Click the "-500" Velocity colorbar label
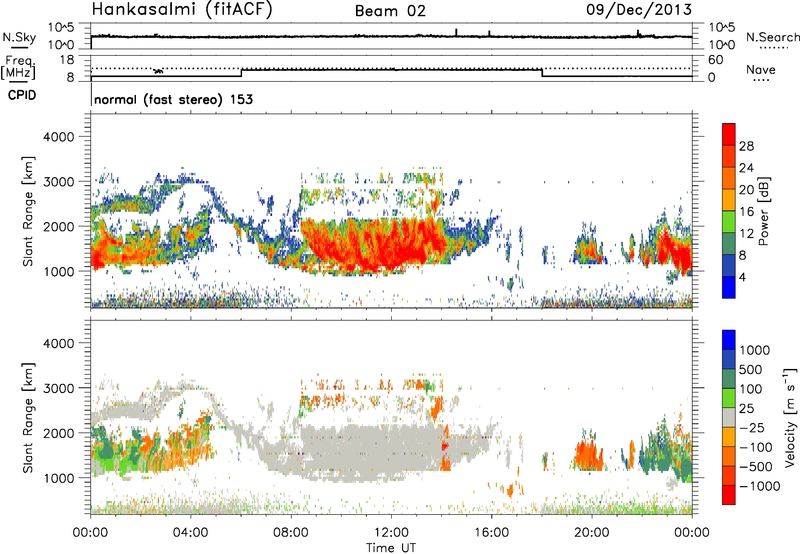 [756, 466]
